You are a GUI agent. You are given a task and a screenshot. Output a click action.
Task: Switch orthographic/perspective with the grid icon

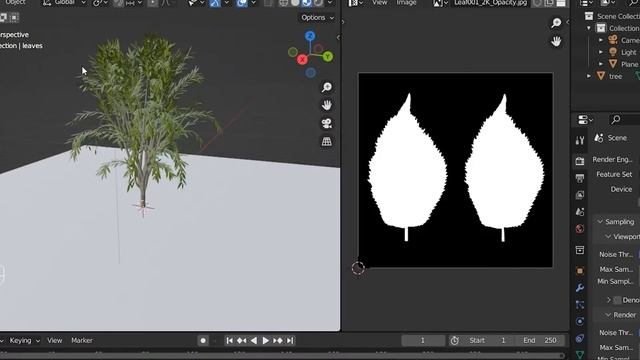(327, 141)
